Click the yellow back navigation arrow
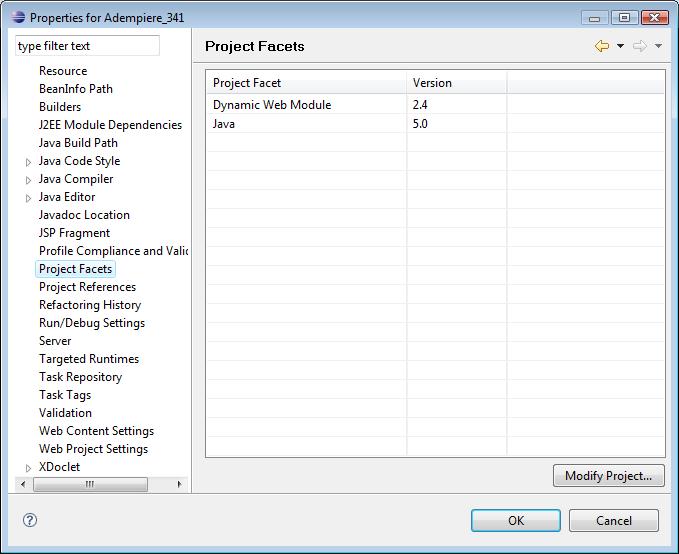 point(601,46)
